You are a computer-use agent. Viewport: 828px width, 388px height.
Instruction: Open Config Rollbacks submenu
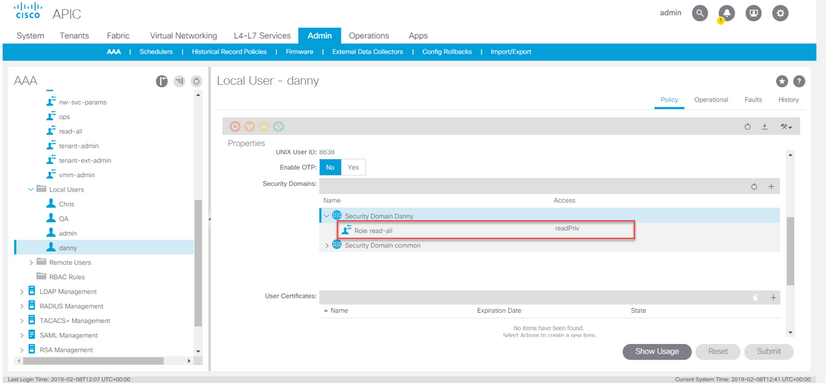(447, 52)
